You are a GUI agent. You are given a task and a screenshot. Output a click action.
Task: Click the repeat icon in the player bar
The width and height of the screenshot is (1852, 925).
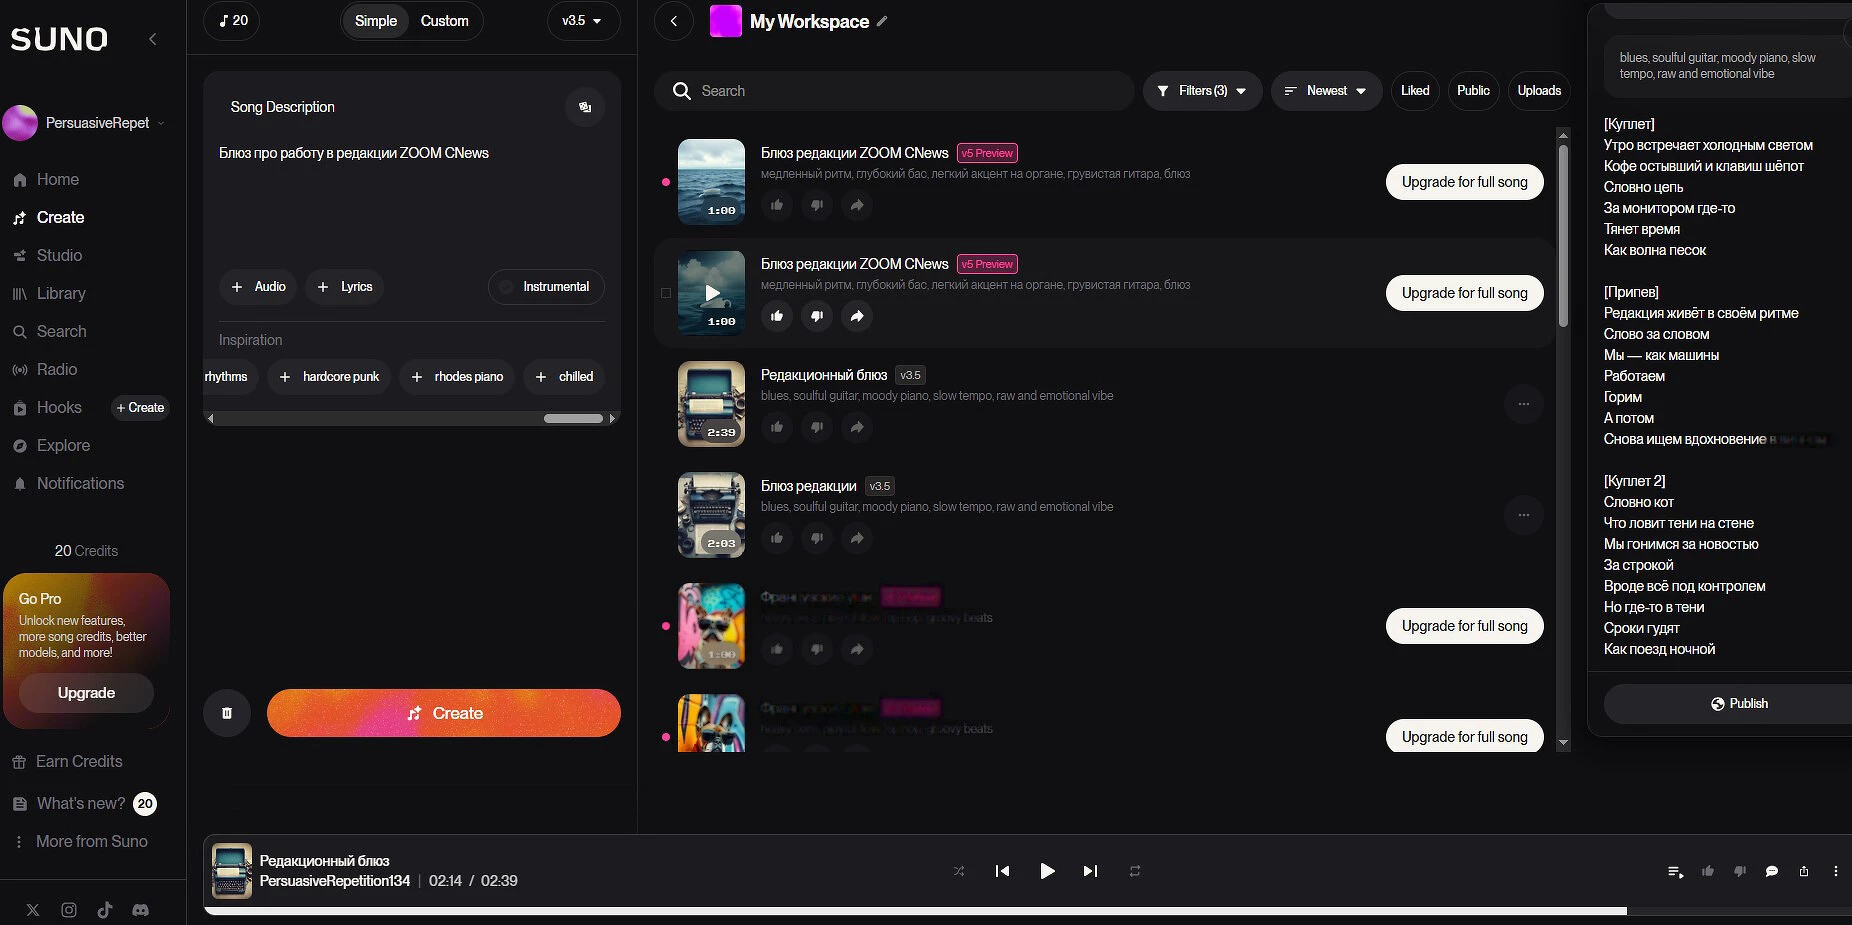[x=1135, y=871]
